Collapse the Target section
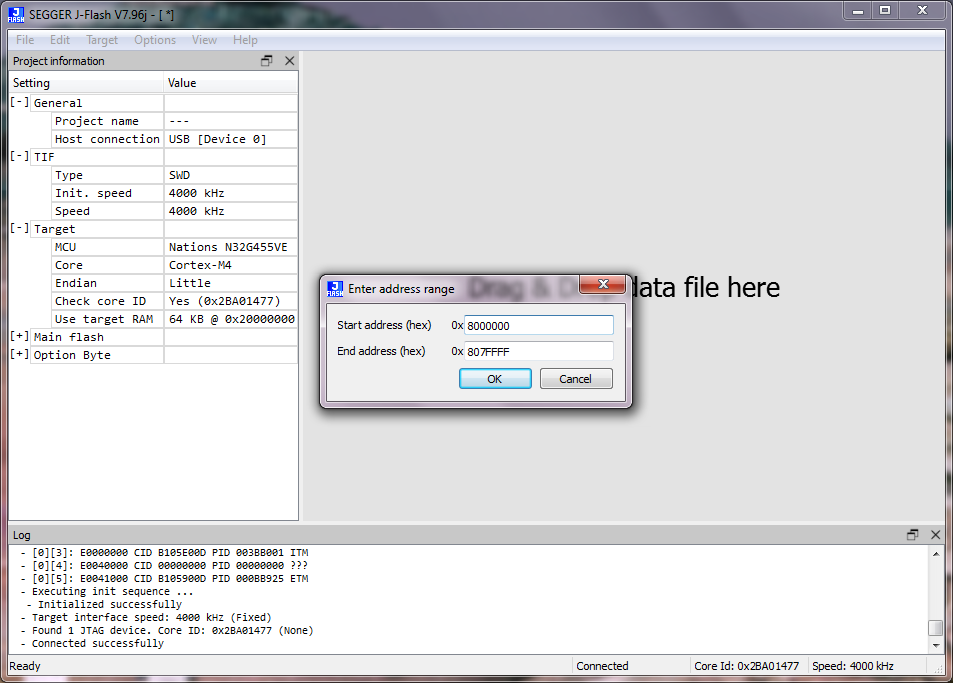This screenshot has height=683, width=953. pos(19,228)
